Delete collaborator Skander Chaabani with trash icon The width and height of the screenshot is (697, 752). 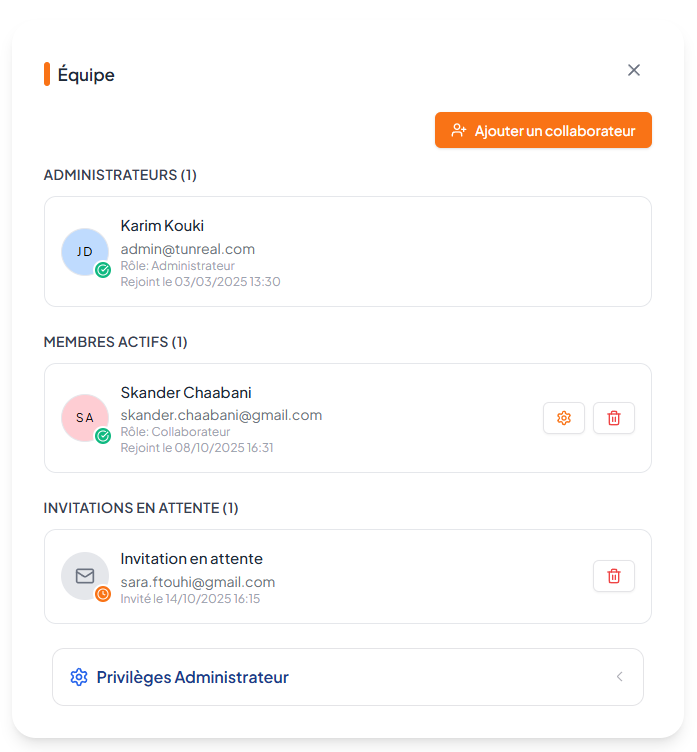[614, 418]
